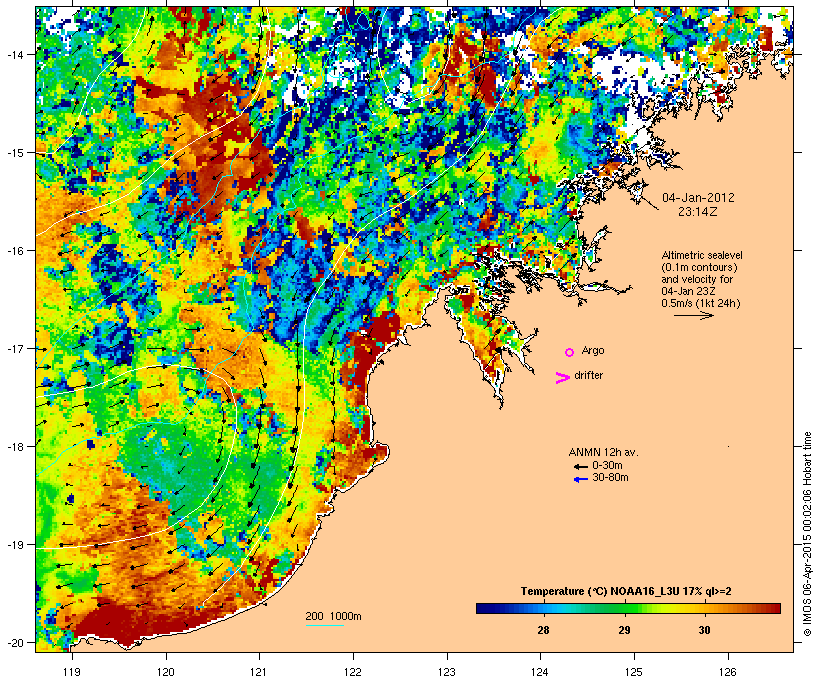Click the '30-80m' depth label
This screenshot has width=820, height=680.
[610, 478]
